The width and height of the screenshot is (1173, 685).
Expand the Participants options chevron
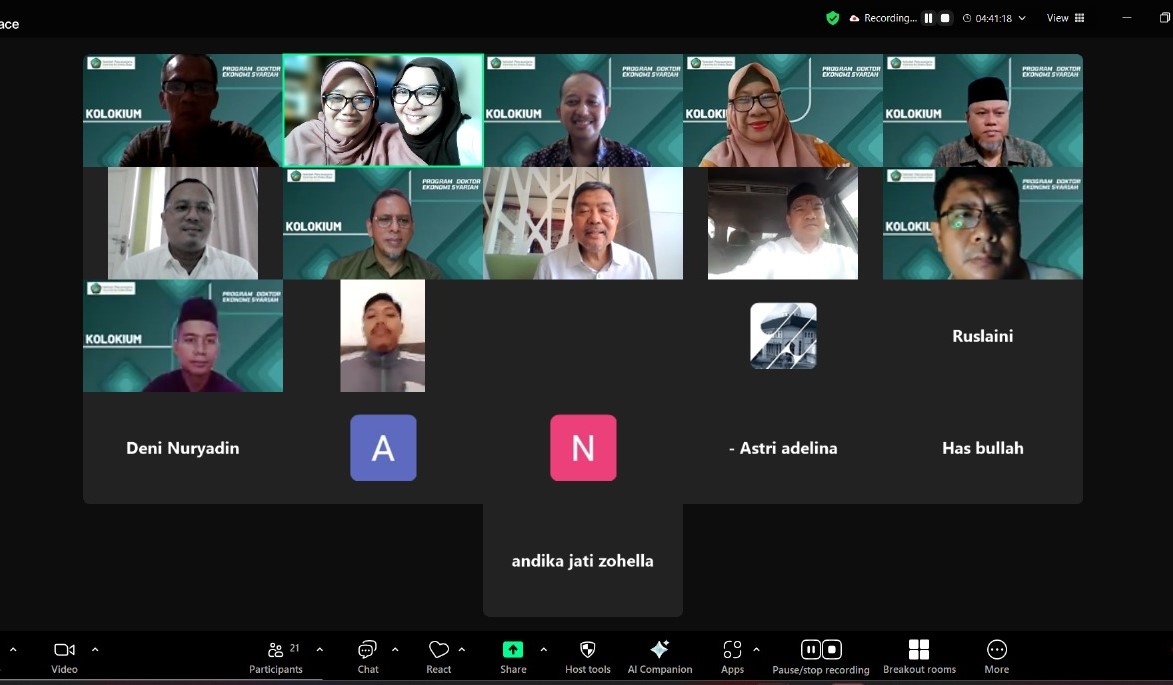tap(319, 650)
